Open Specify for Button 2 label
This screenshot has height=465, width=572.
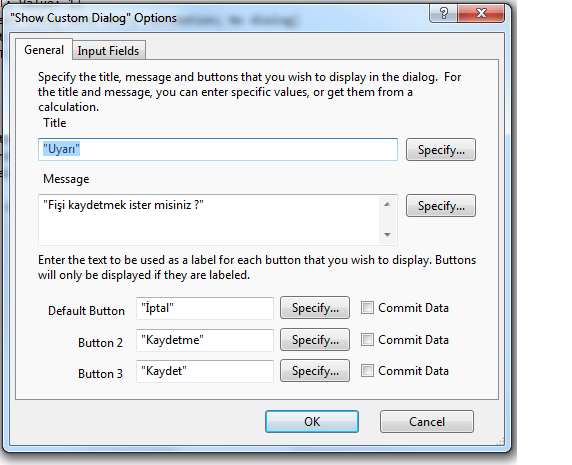coord(315,340)
